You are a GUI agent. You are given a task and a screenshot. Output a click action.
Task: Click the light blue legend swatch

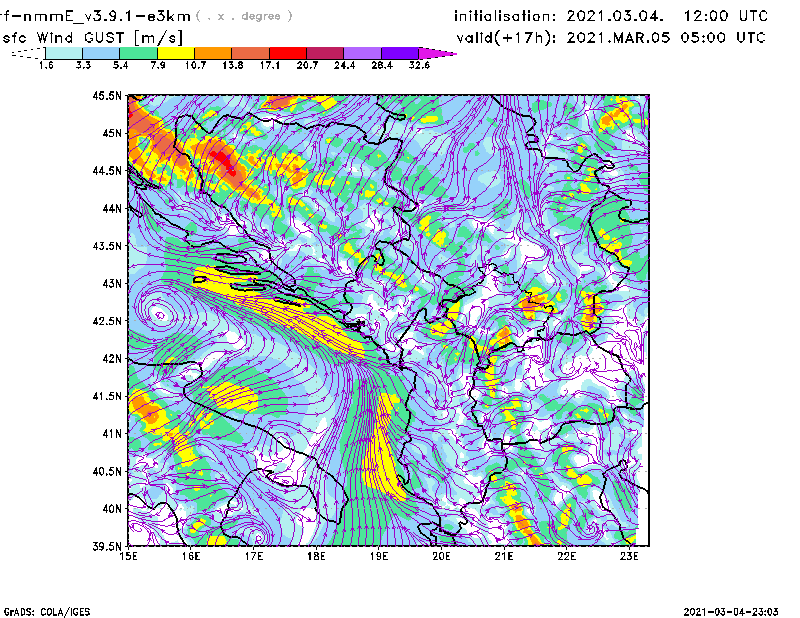(101, 53)
